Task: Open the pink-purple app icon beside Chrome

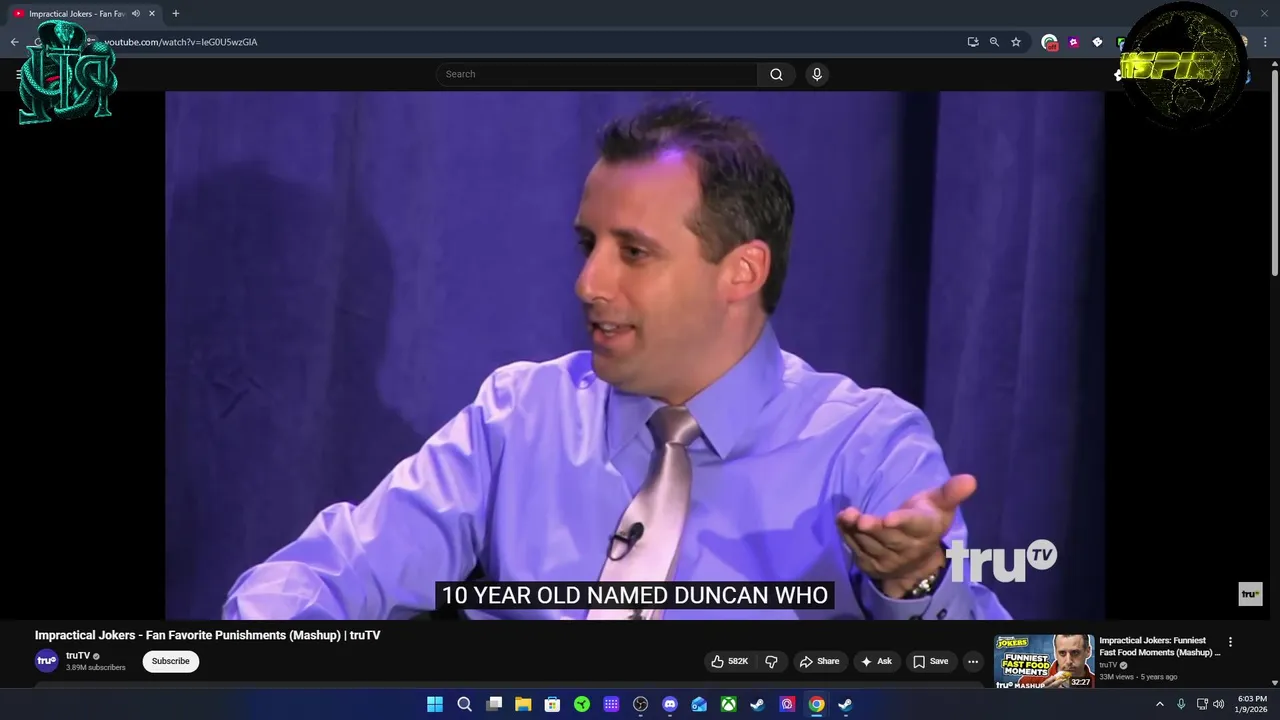Action: click(787, 704)
